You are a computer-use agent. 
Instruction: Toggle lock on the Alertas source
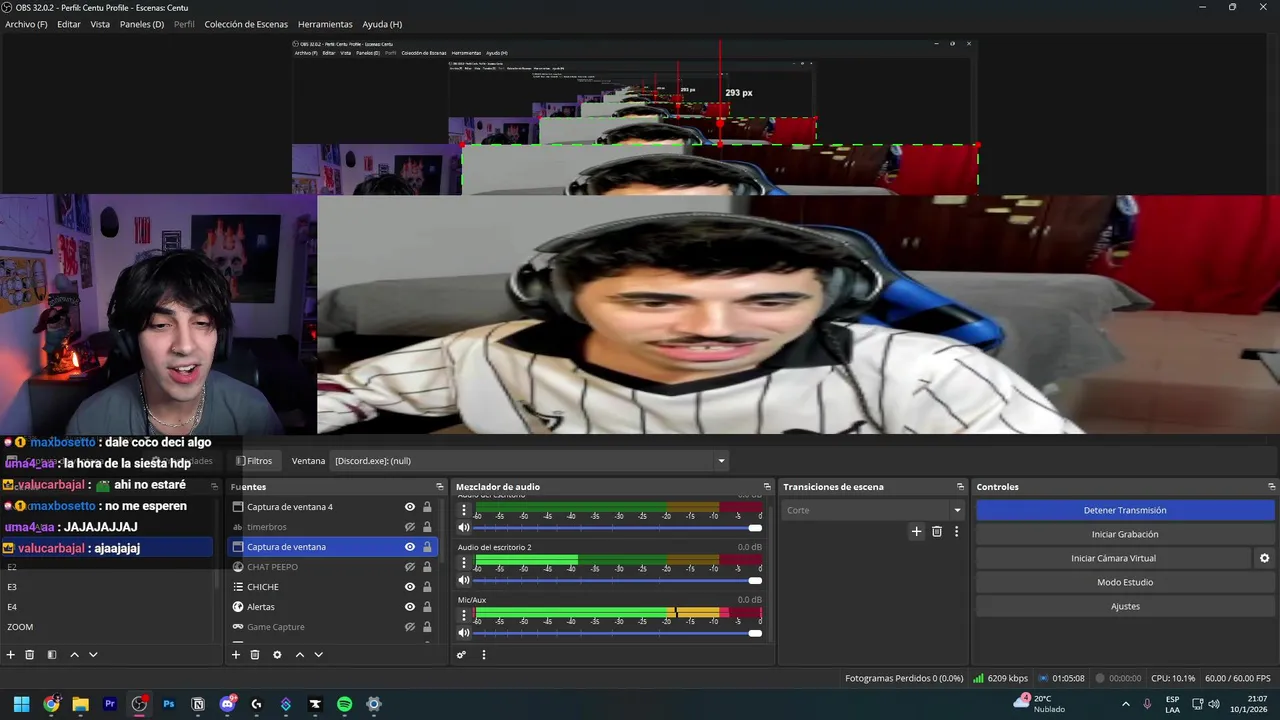coord(427,607)
